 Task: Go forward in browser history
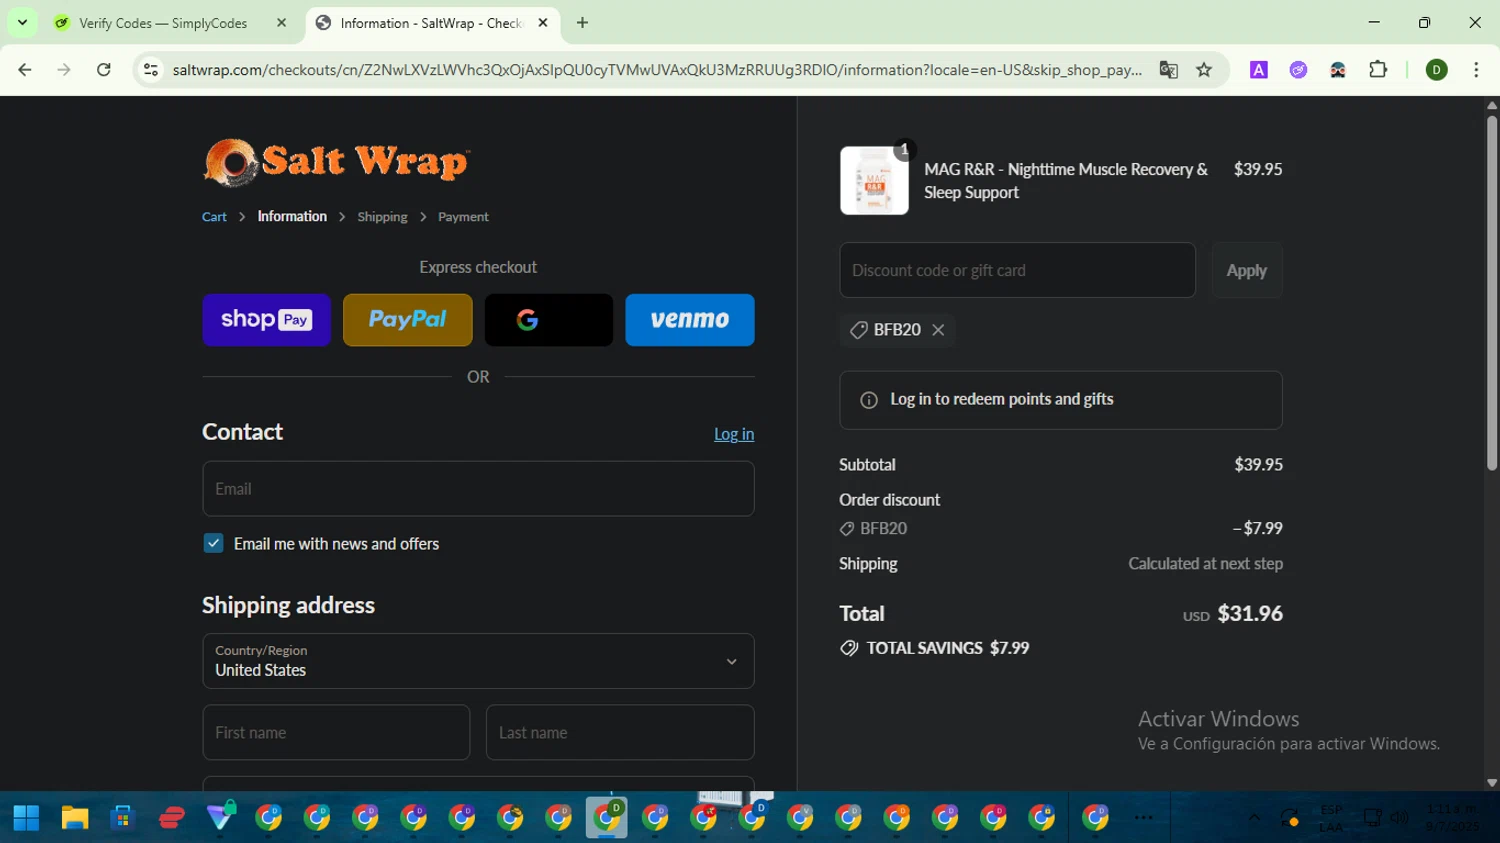click(64, 70)
